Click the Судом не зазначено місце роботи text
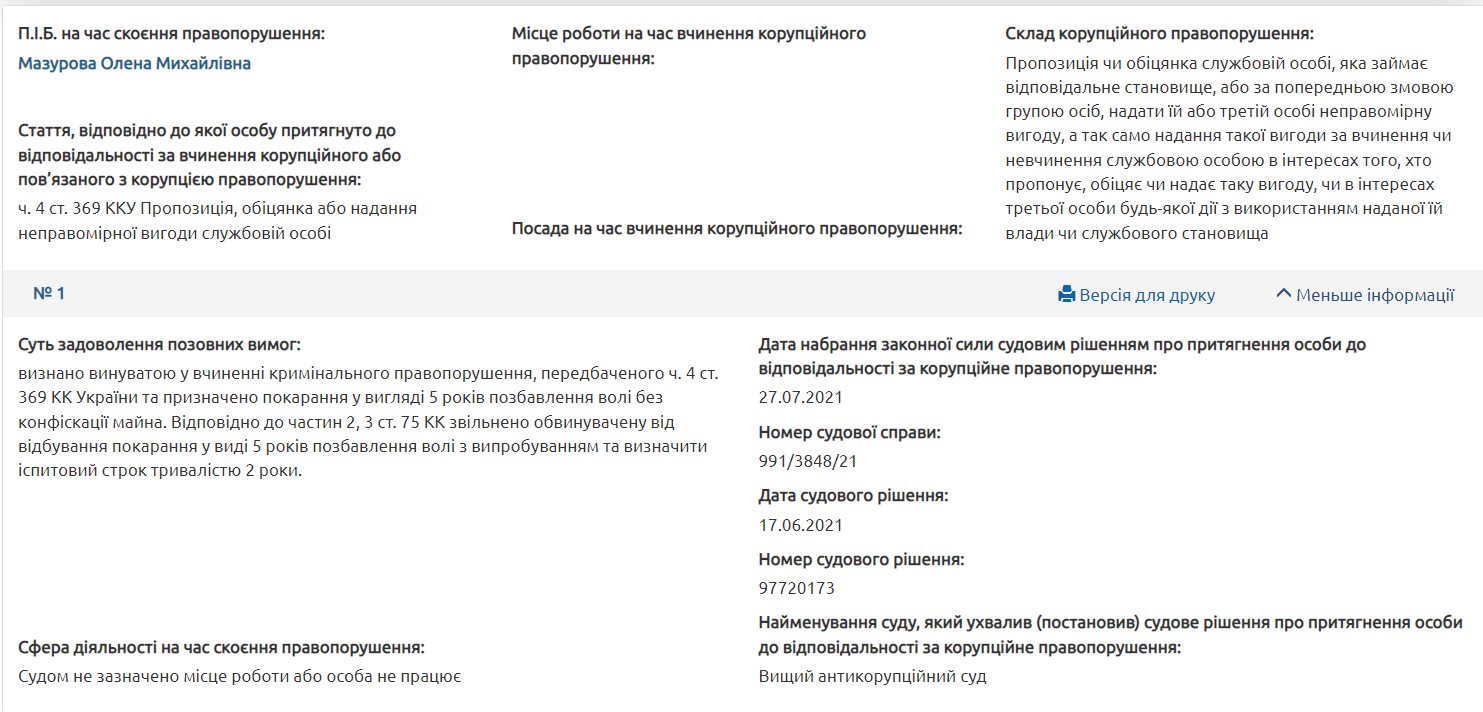The height and width of the screenshot is (712, 1483). [x=239, y=677]
